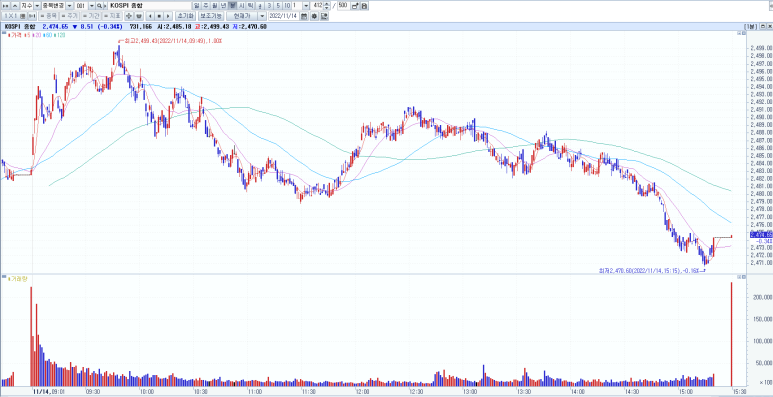773x397 pixels.
Task: Click the volume pane top-left small icon
Action: pos(3,278)
